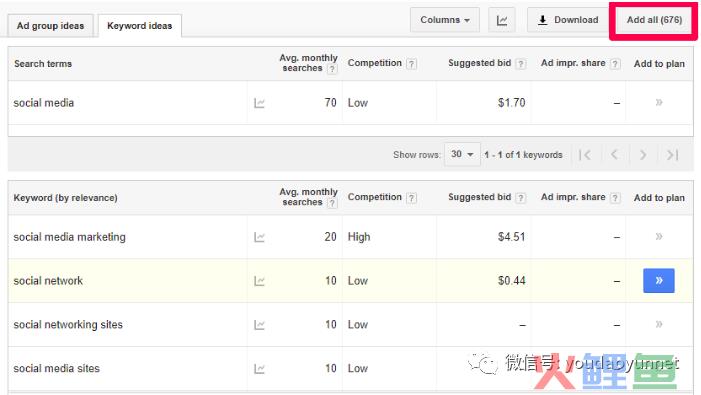Open the Show rows 30 dropdown

(x=462, y=154)
